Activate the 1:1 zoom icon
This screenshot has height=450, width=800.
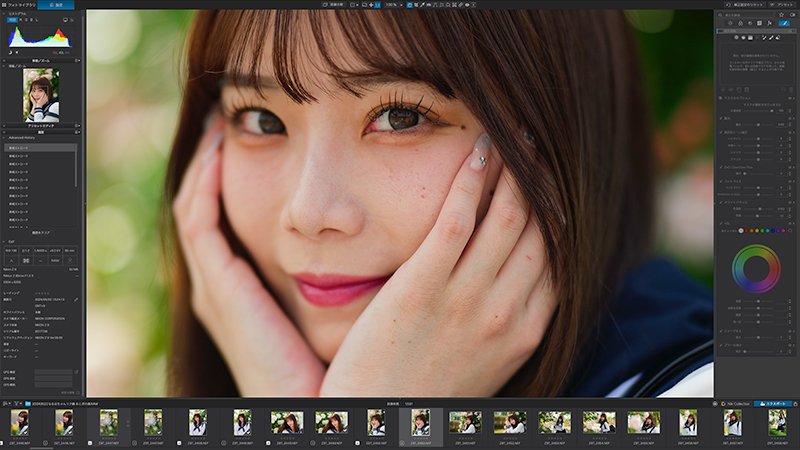(378, 5)
